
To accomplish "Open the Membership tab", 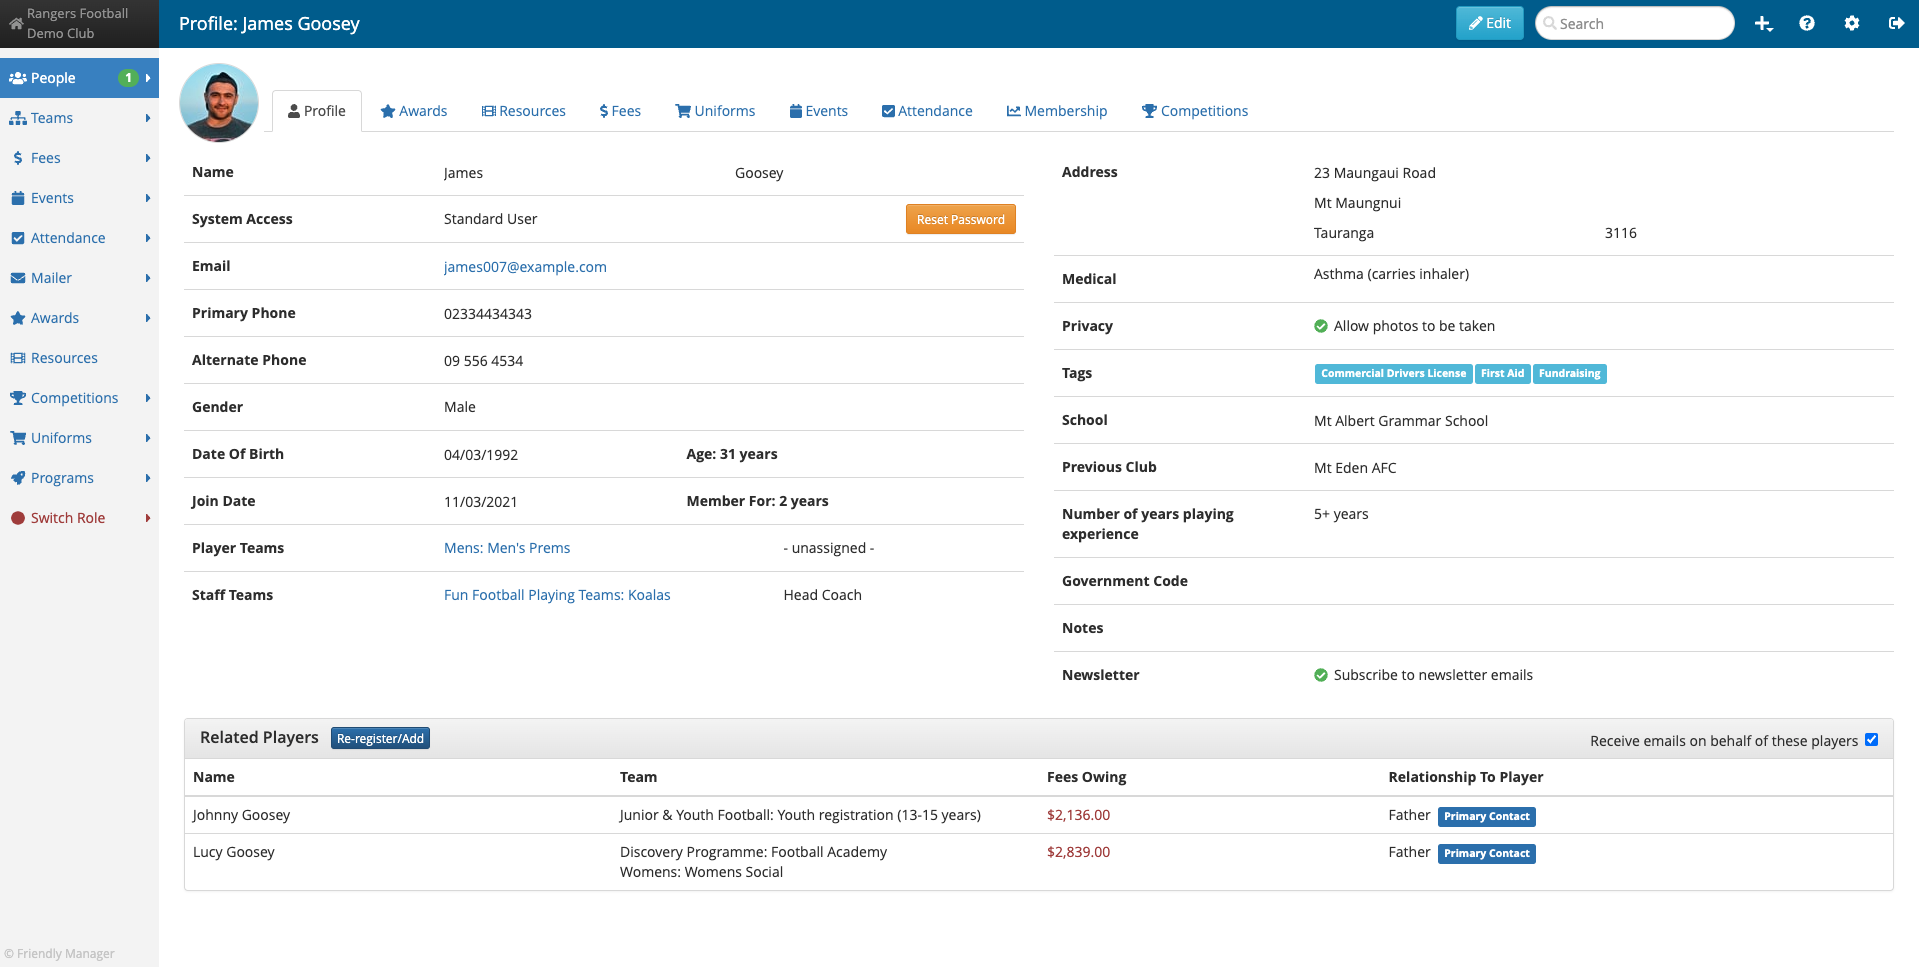I will [x=1057, y=111].
